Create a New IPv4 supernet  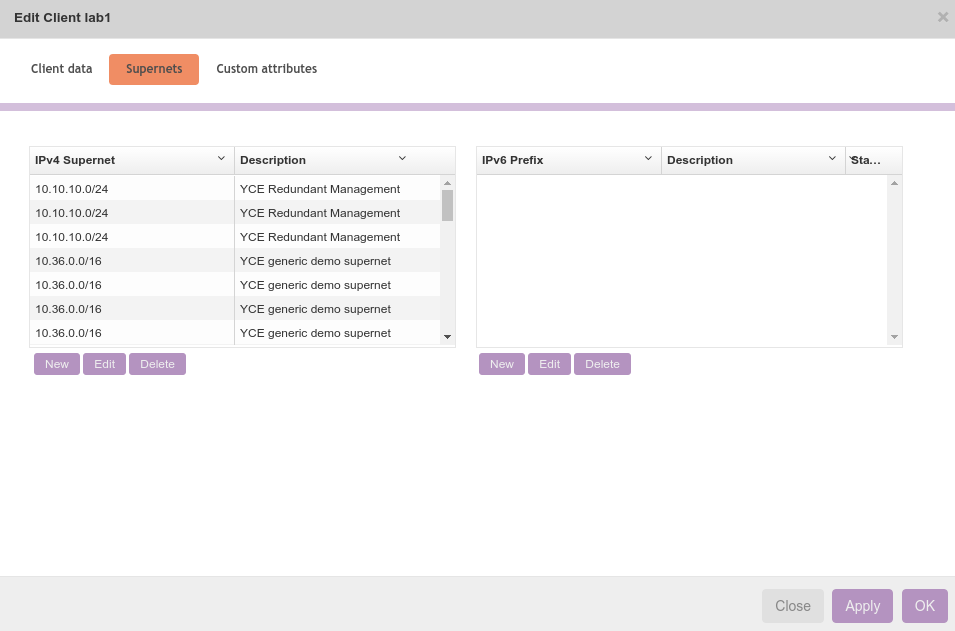(57, 364)
